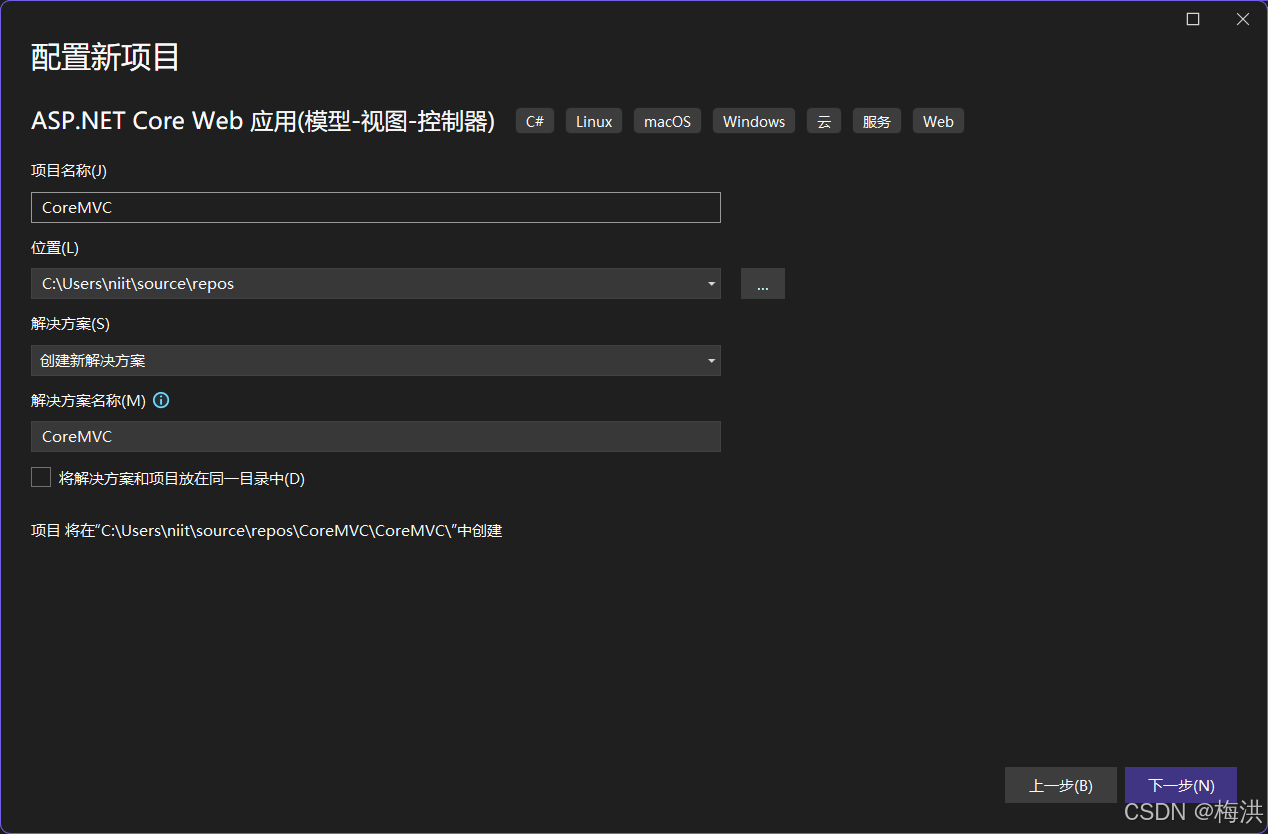1268x834 pixels.
Task: Click the Linux tag
Action: (594, 121)
